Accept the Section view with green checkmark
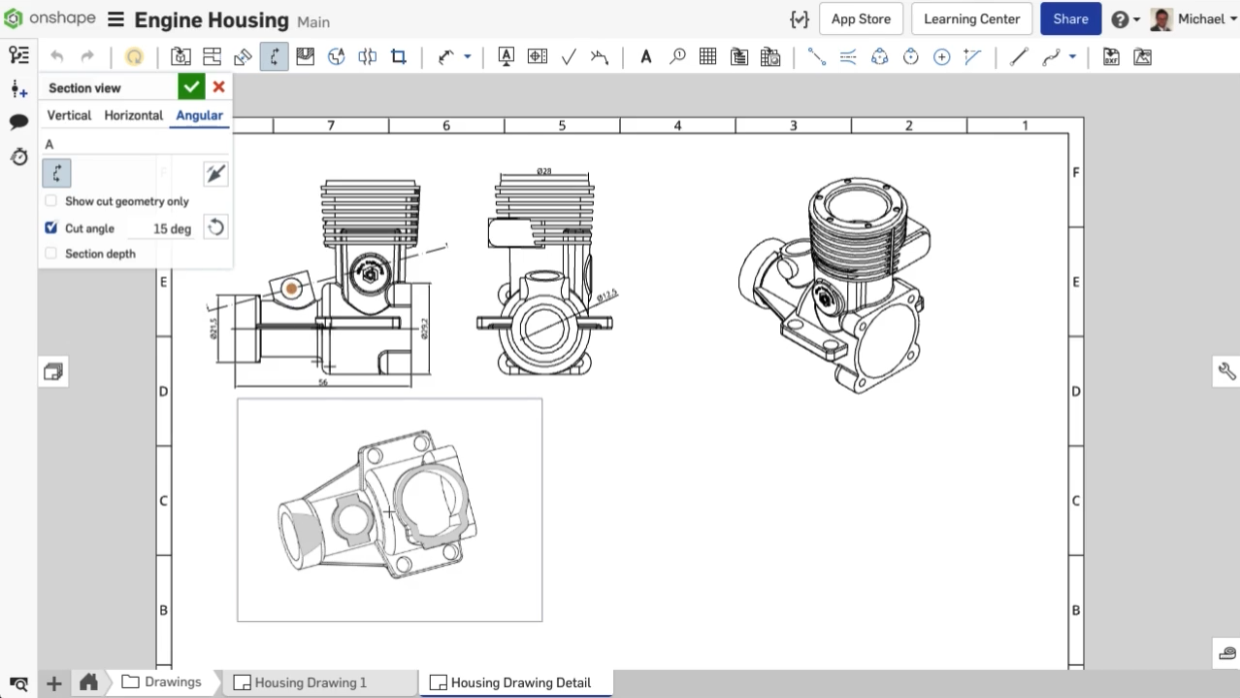This screenshot has width=1240, height=698. (x=192, y=87)
